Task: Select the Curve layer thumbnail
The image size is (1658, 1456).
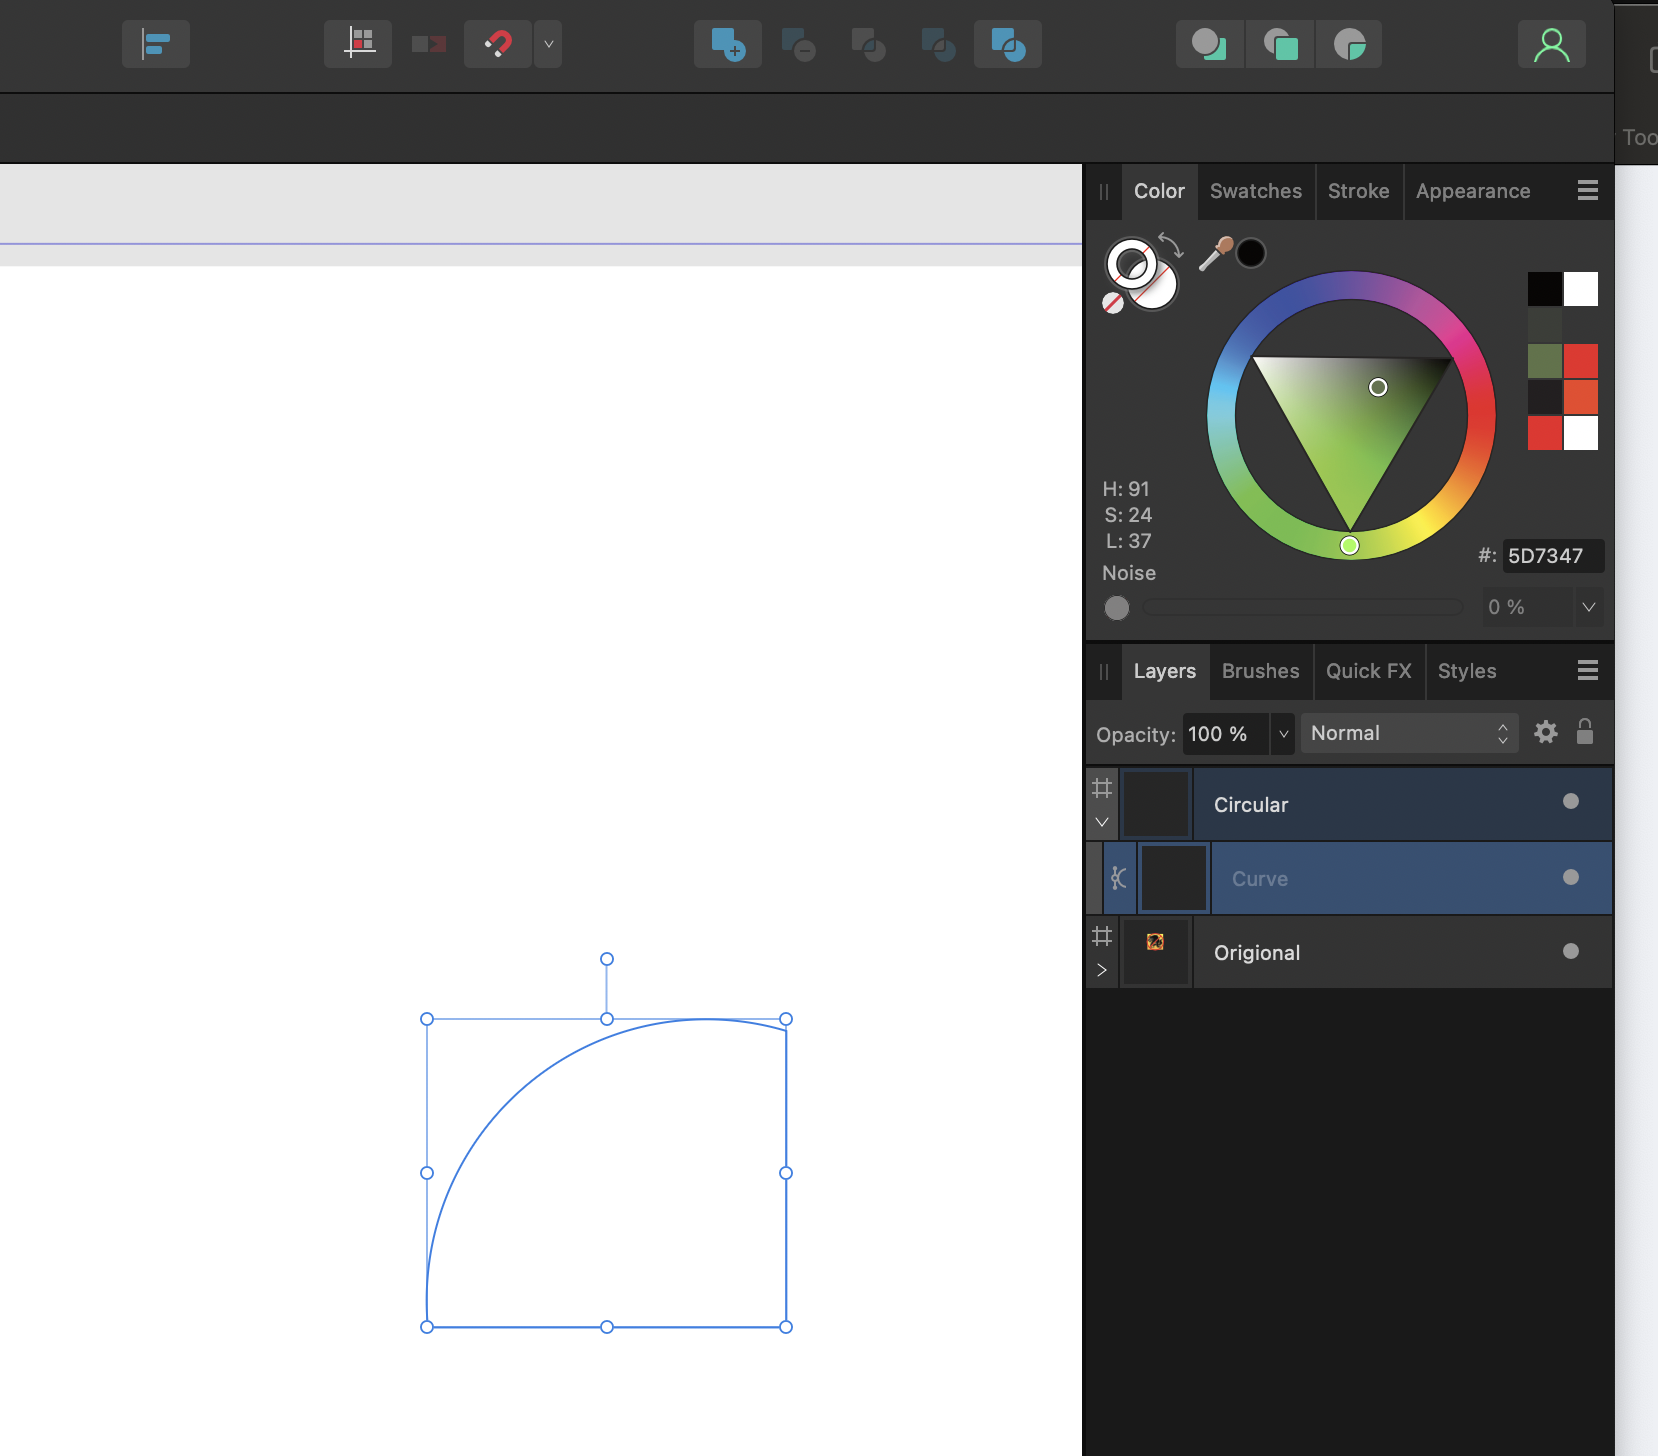Action: pyautogui.click(x=1174, y=878)
